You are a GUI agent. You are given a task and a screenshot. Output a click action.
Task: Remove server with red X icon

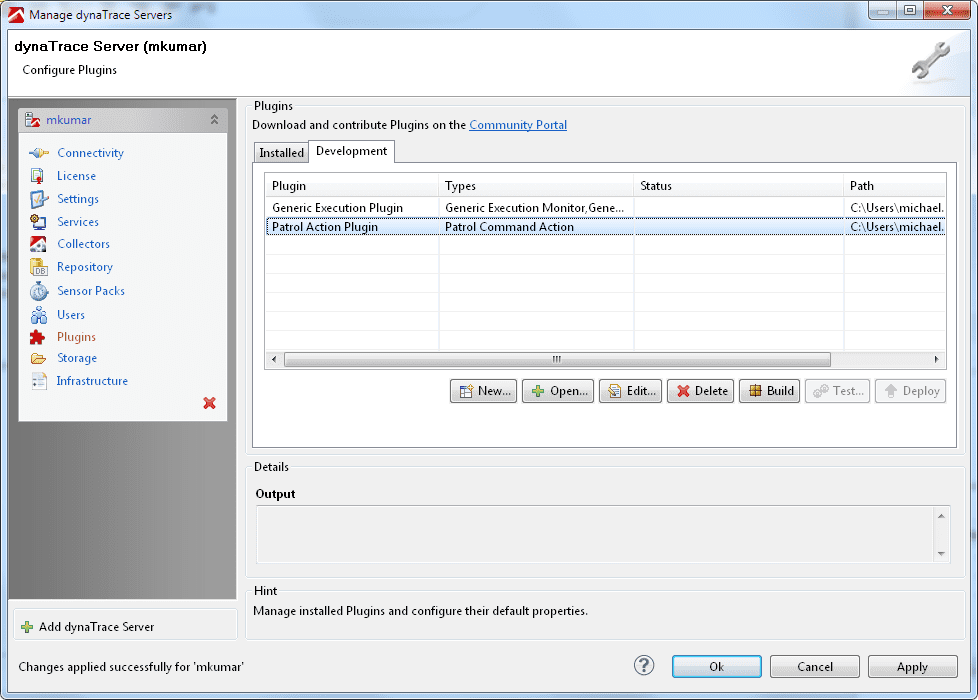210,403
